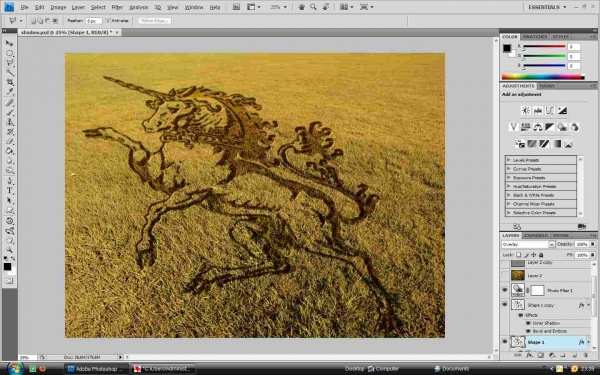Viewport: 600px width, 375px height.
Task: Switch to the Swatches tab
Action: [x=535, y=37]
